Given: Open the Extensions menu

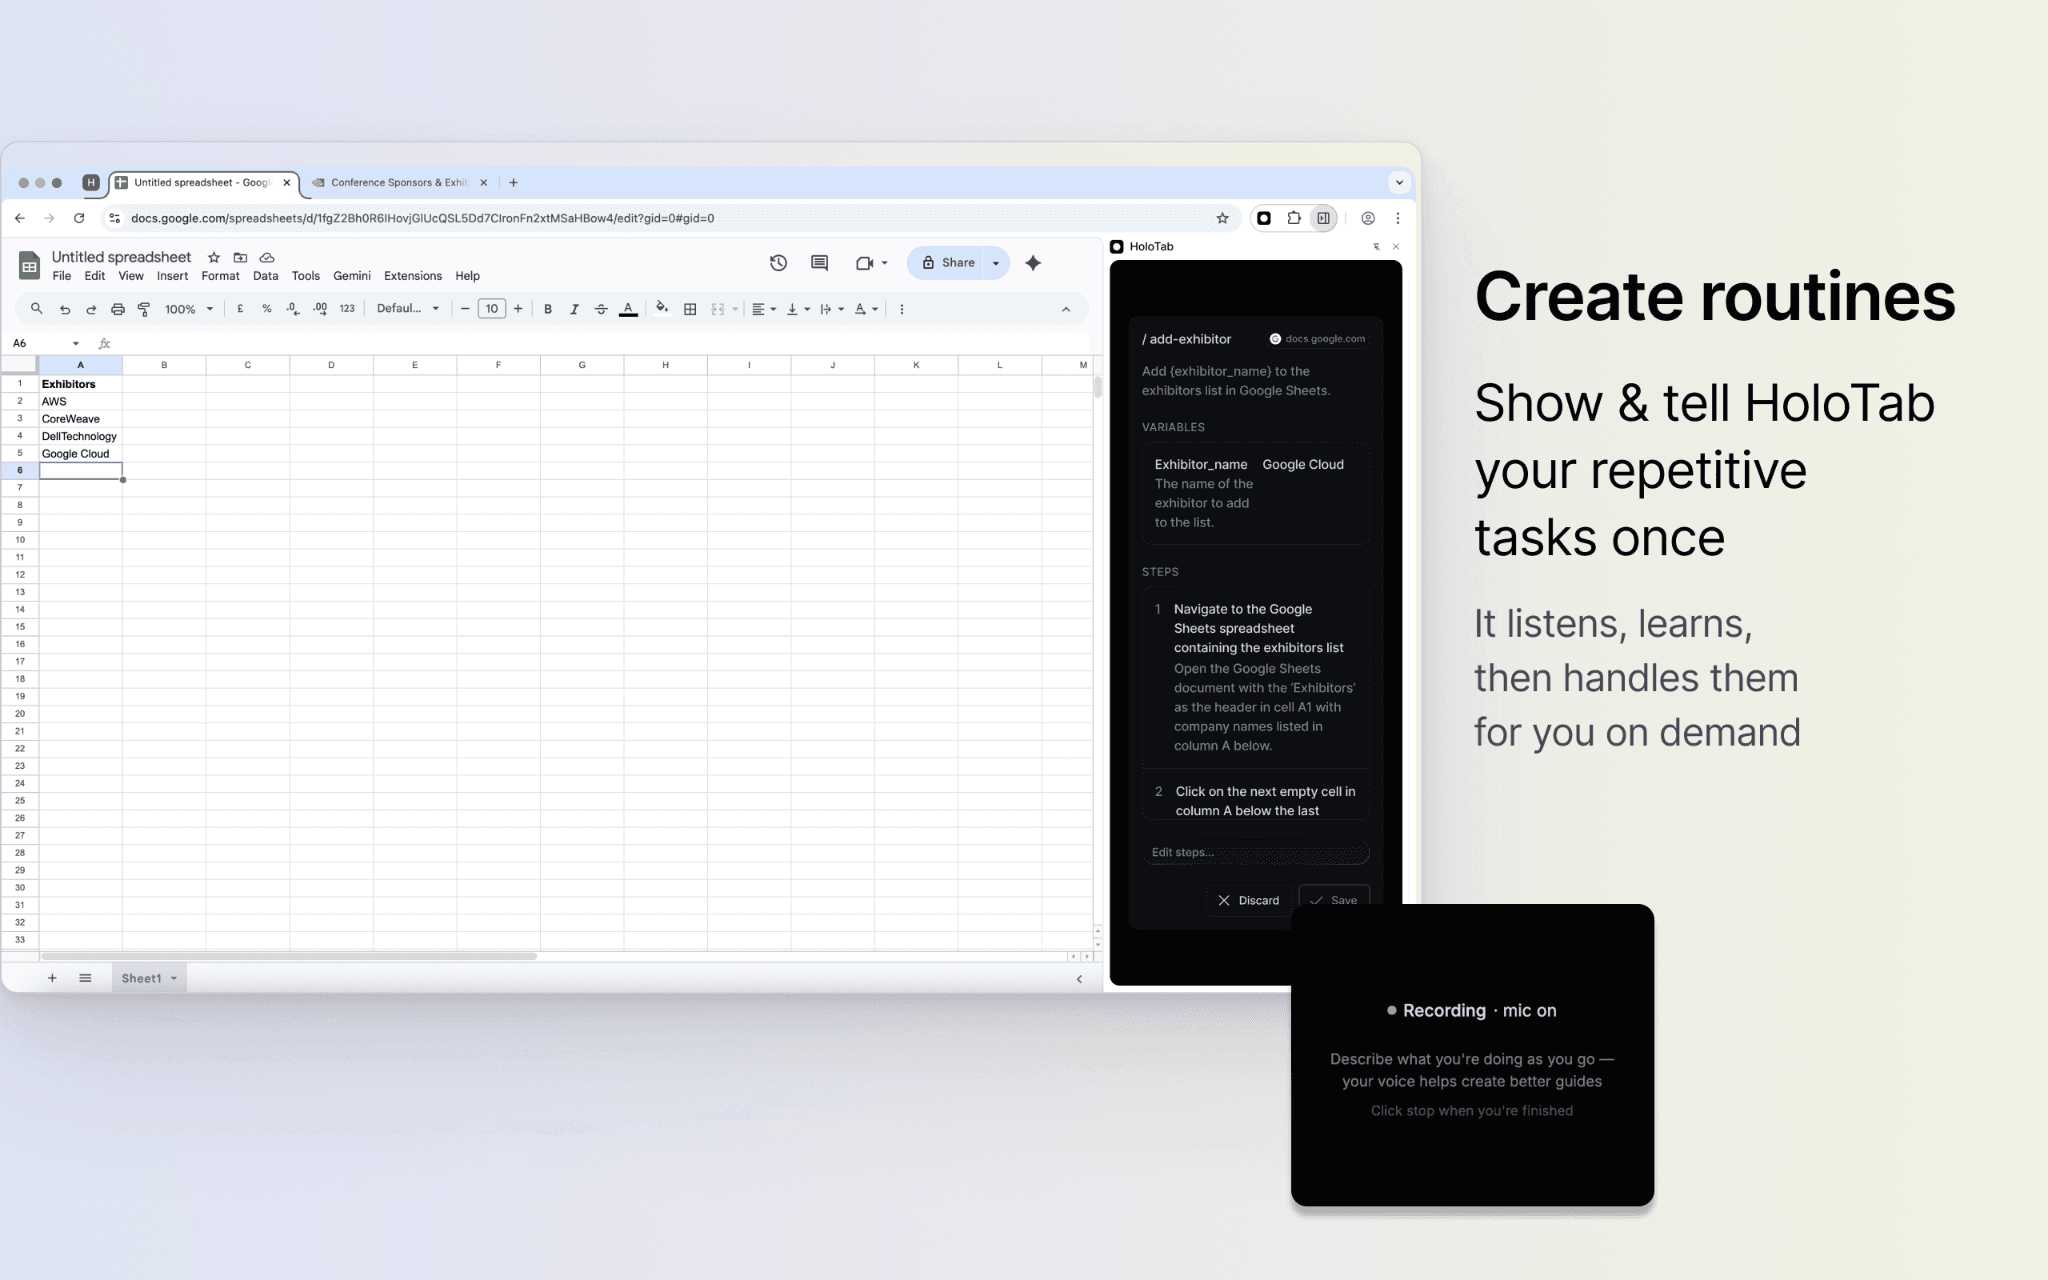Looking at the screenshot, I should pos(412,276).
